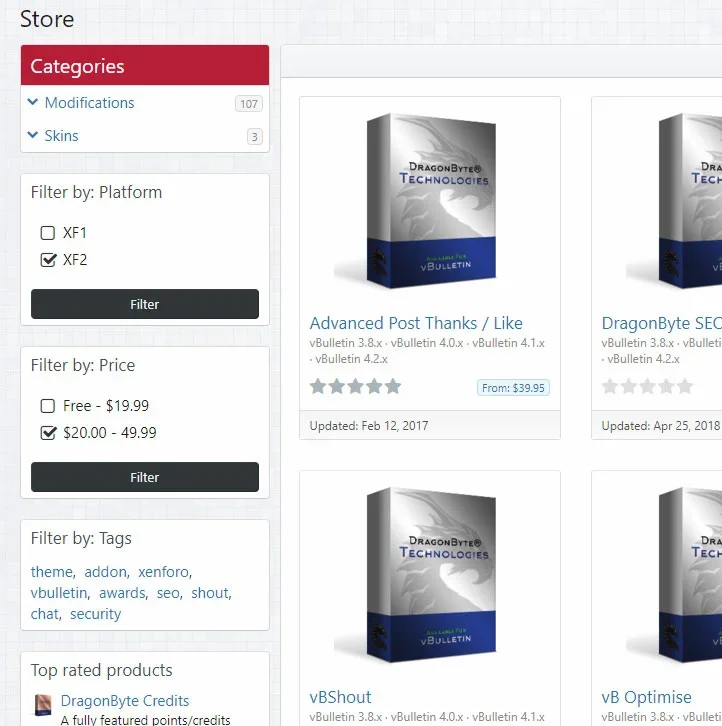Filter by the vbulletin tag
This screenshot has width=722, height=726.
59,593
